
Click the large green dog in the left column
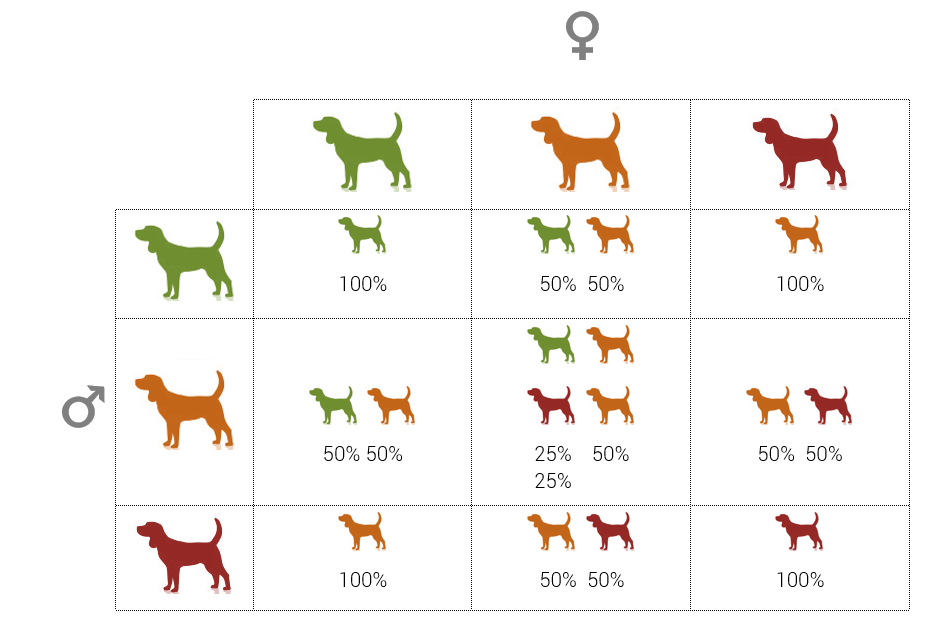coord(185,261)
